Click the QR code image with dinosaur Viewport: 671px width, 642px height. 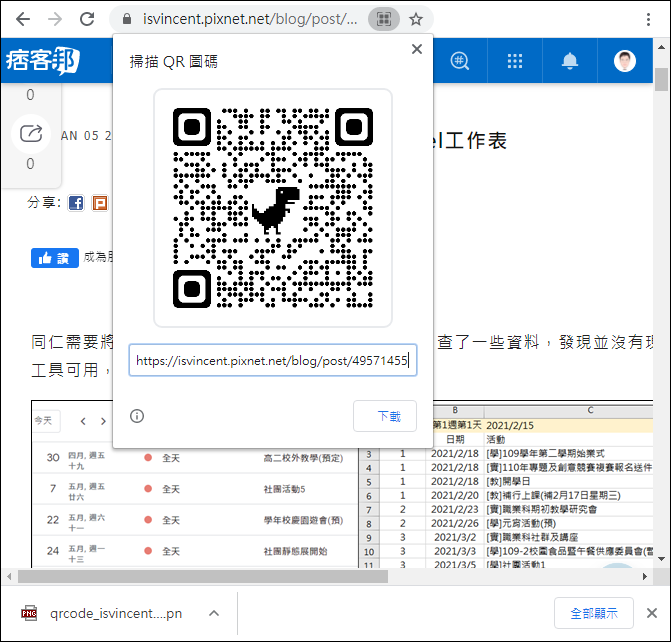[273, 208]
